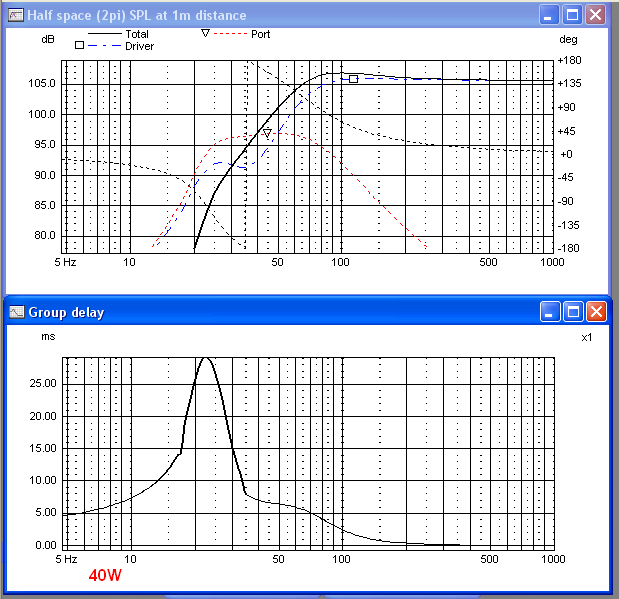
Task: Click the 'ms' unit label in Group delay
Action: click(48, 336)
